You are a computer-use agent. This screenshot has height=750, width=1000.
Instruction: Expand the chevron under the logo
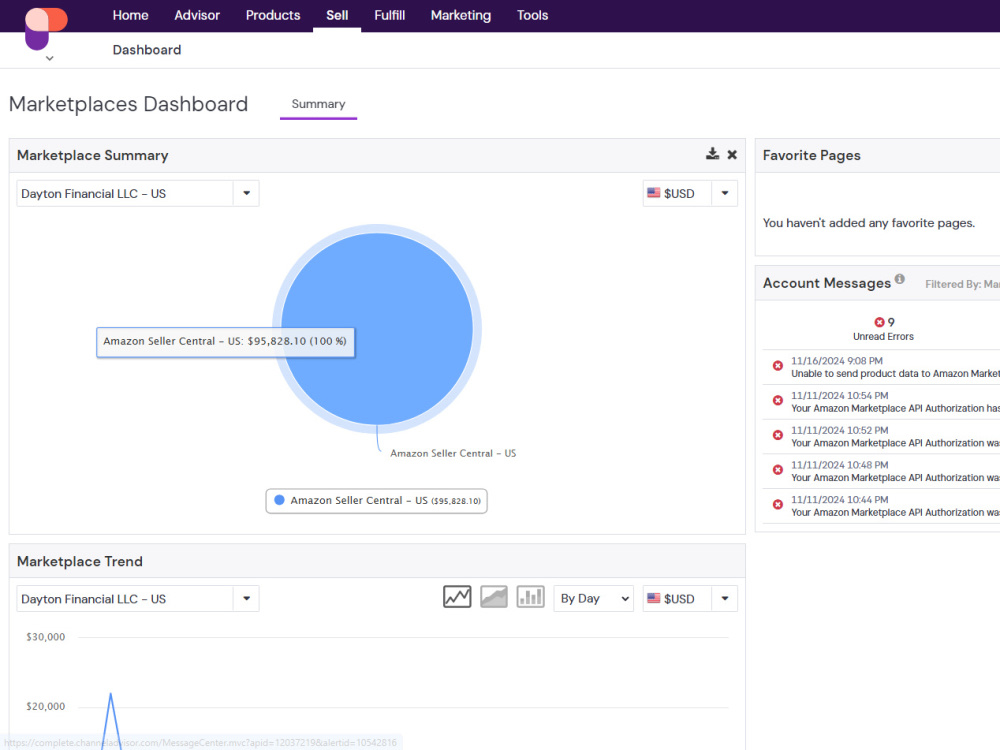[50, 59]
